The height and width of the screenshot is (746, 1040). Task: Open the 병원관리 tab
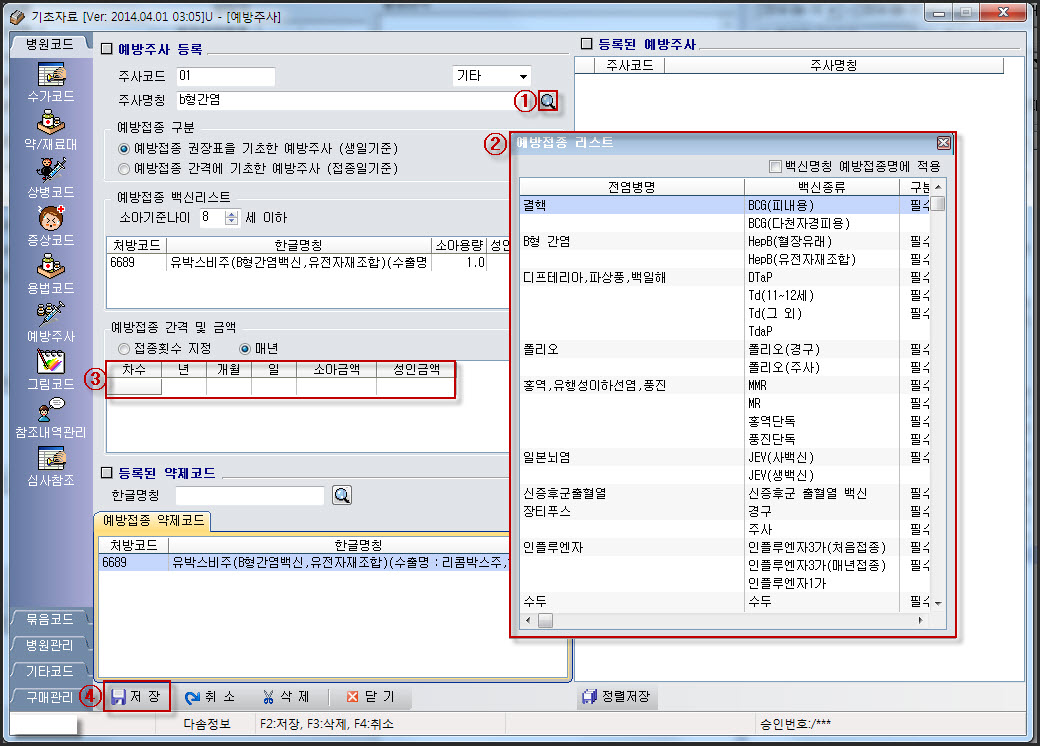click(x=50, y=646)
